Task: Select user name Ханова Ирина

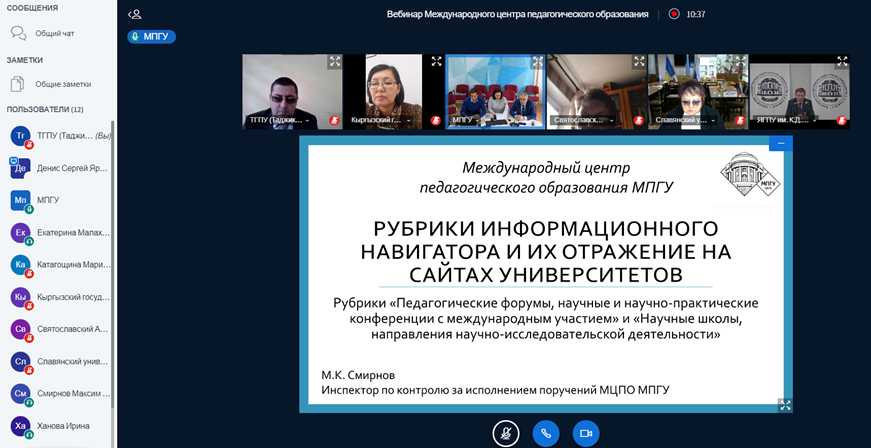Action: 63,425
